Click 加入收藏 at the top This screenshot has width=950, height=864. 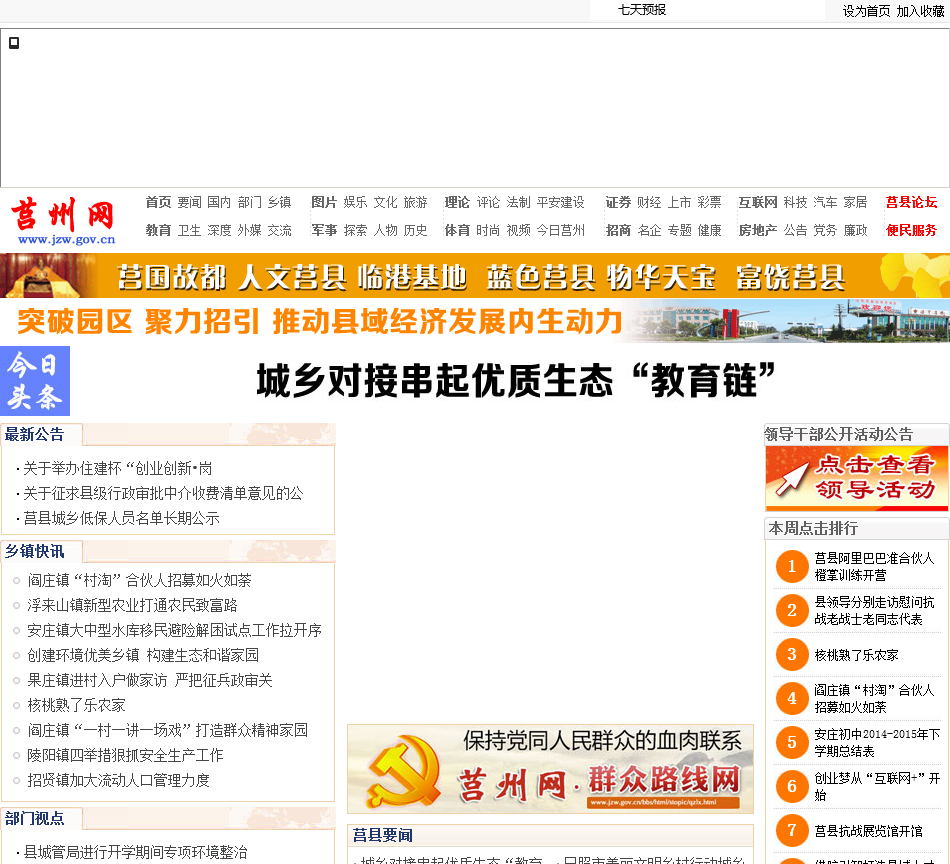[x=920, y=11]
